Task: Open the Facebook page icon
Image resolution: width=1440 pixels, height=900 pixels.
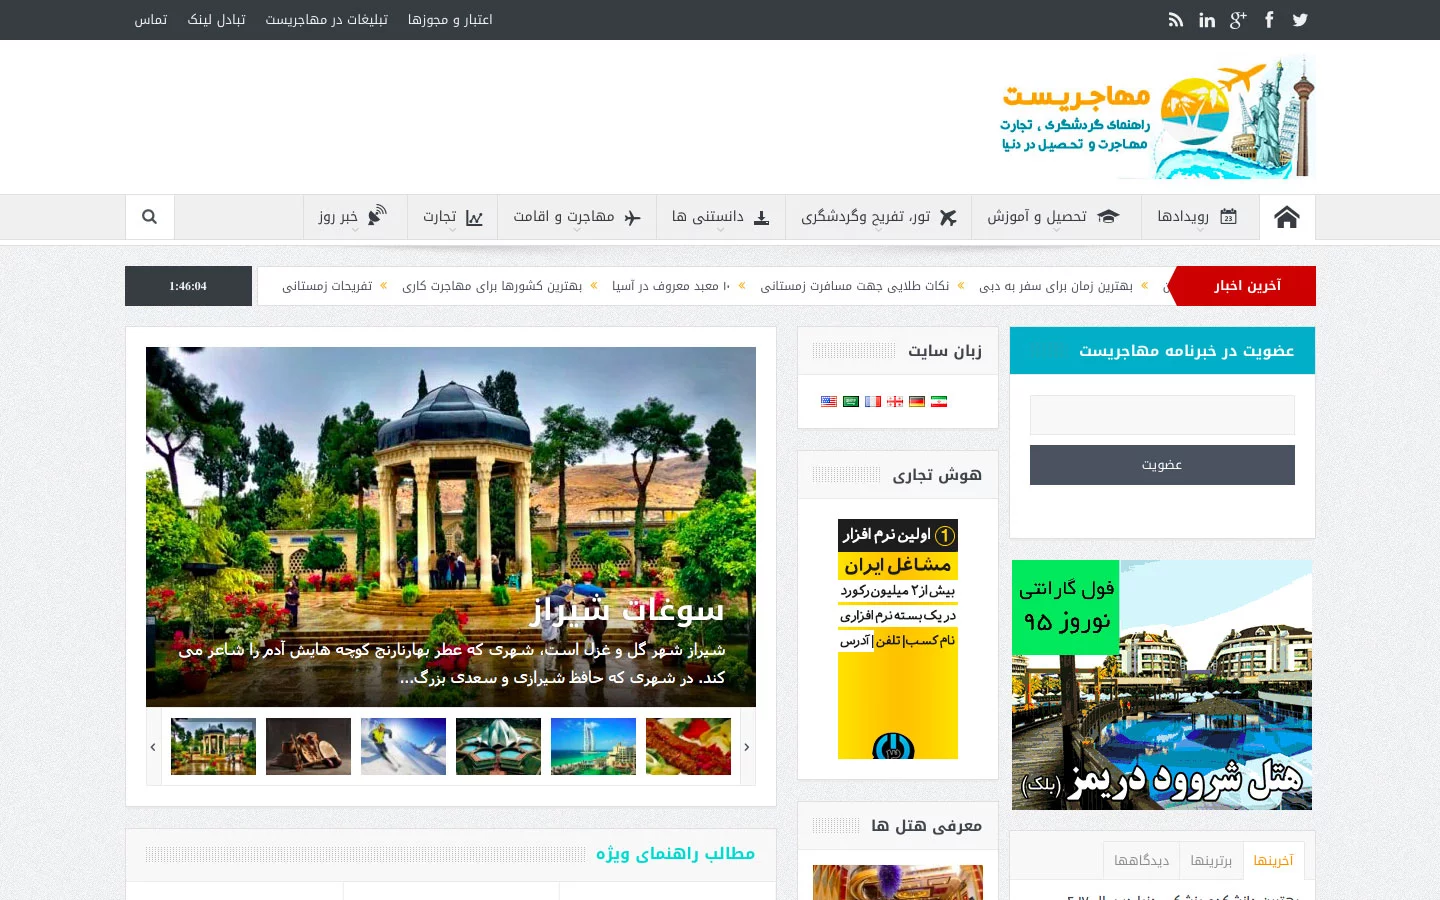Action: coord(1268,19)
